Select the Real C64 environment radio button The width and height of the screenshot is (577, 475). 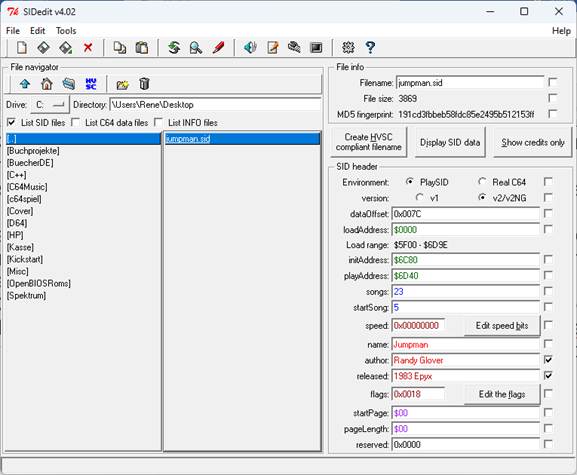(x=482, y=182)
